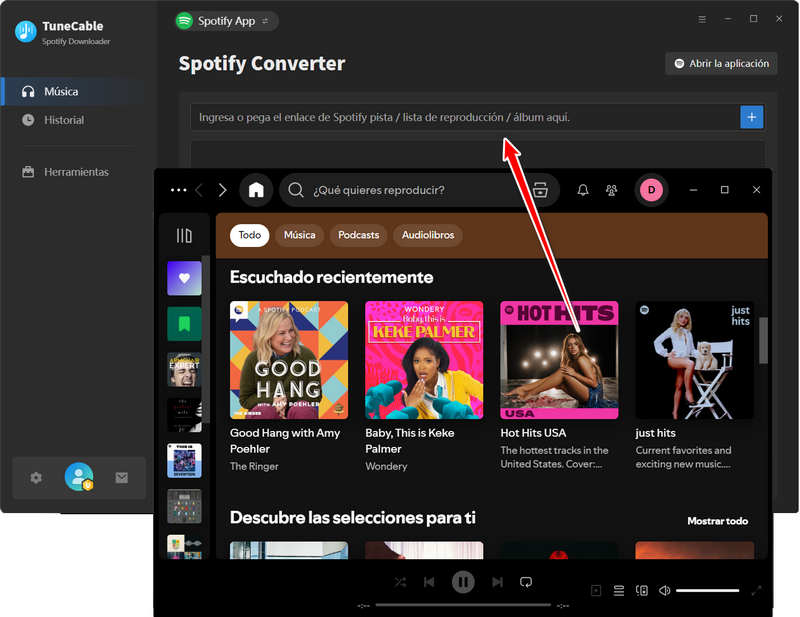Open Spotify three-dot menu
Image resolution: width=800 pixels, height=617 pixels.
click(x=178, y=190)
